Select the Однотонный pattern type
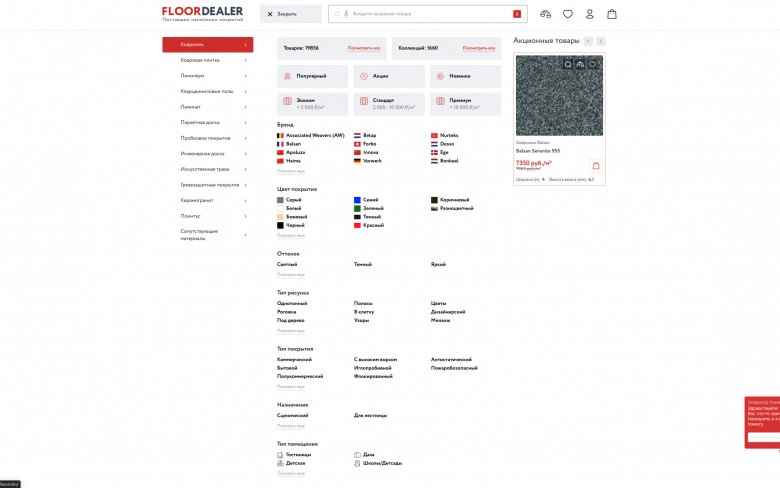The width and height of the screenshot is (780, 488). [292, 303]
